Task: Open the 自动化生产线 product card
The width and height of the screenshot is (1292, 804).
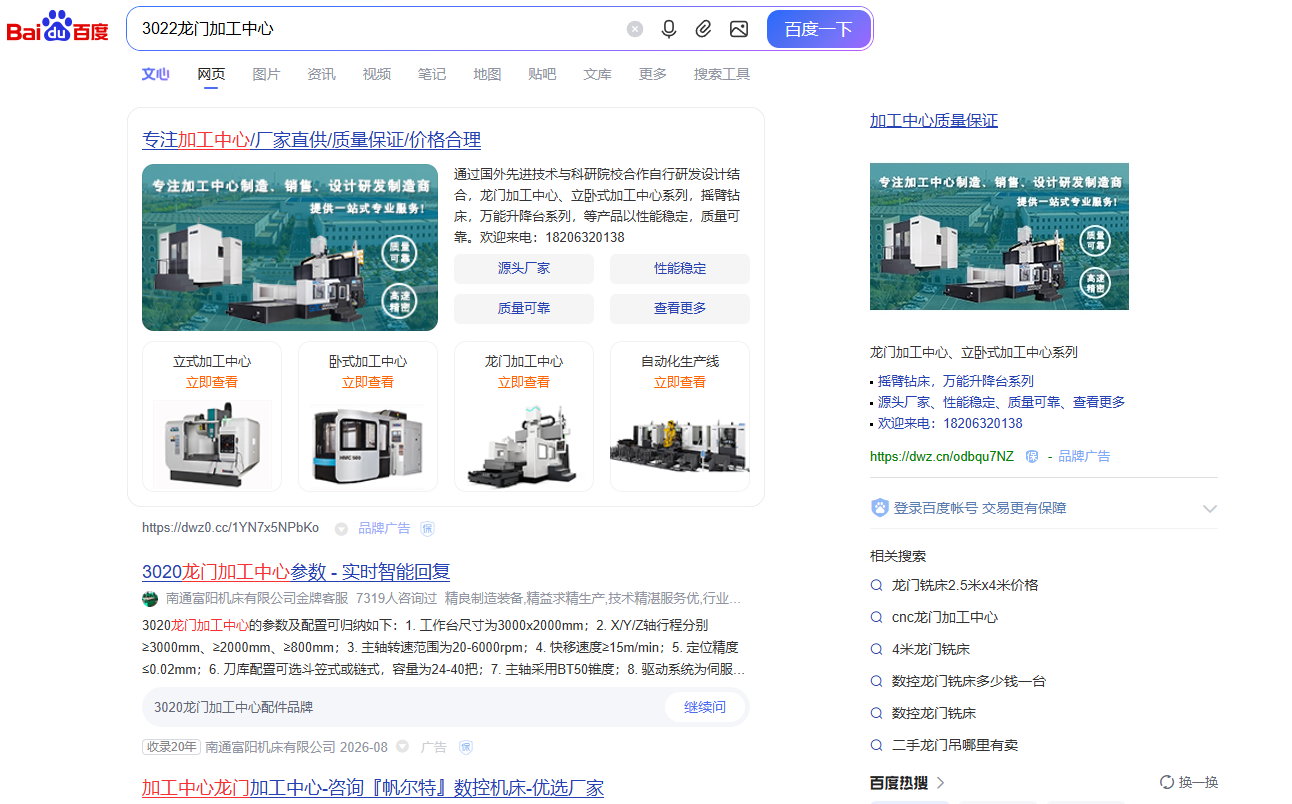Action: [680, 416]
